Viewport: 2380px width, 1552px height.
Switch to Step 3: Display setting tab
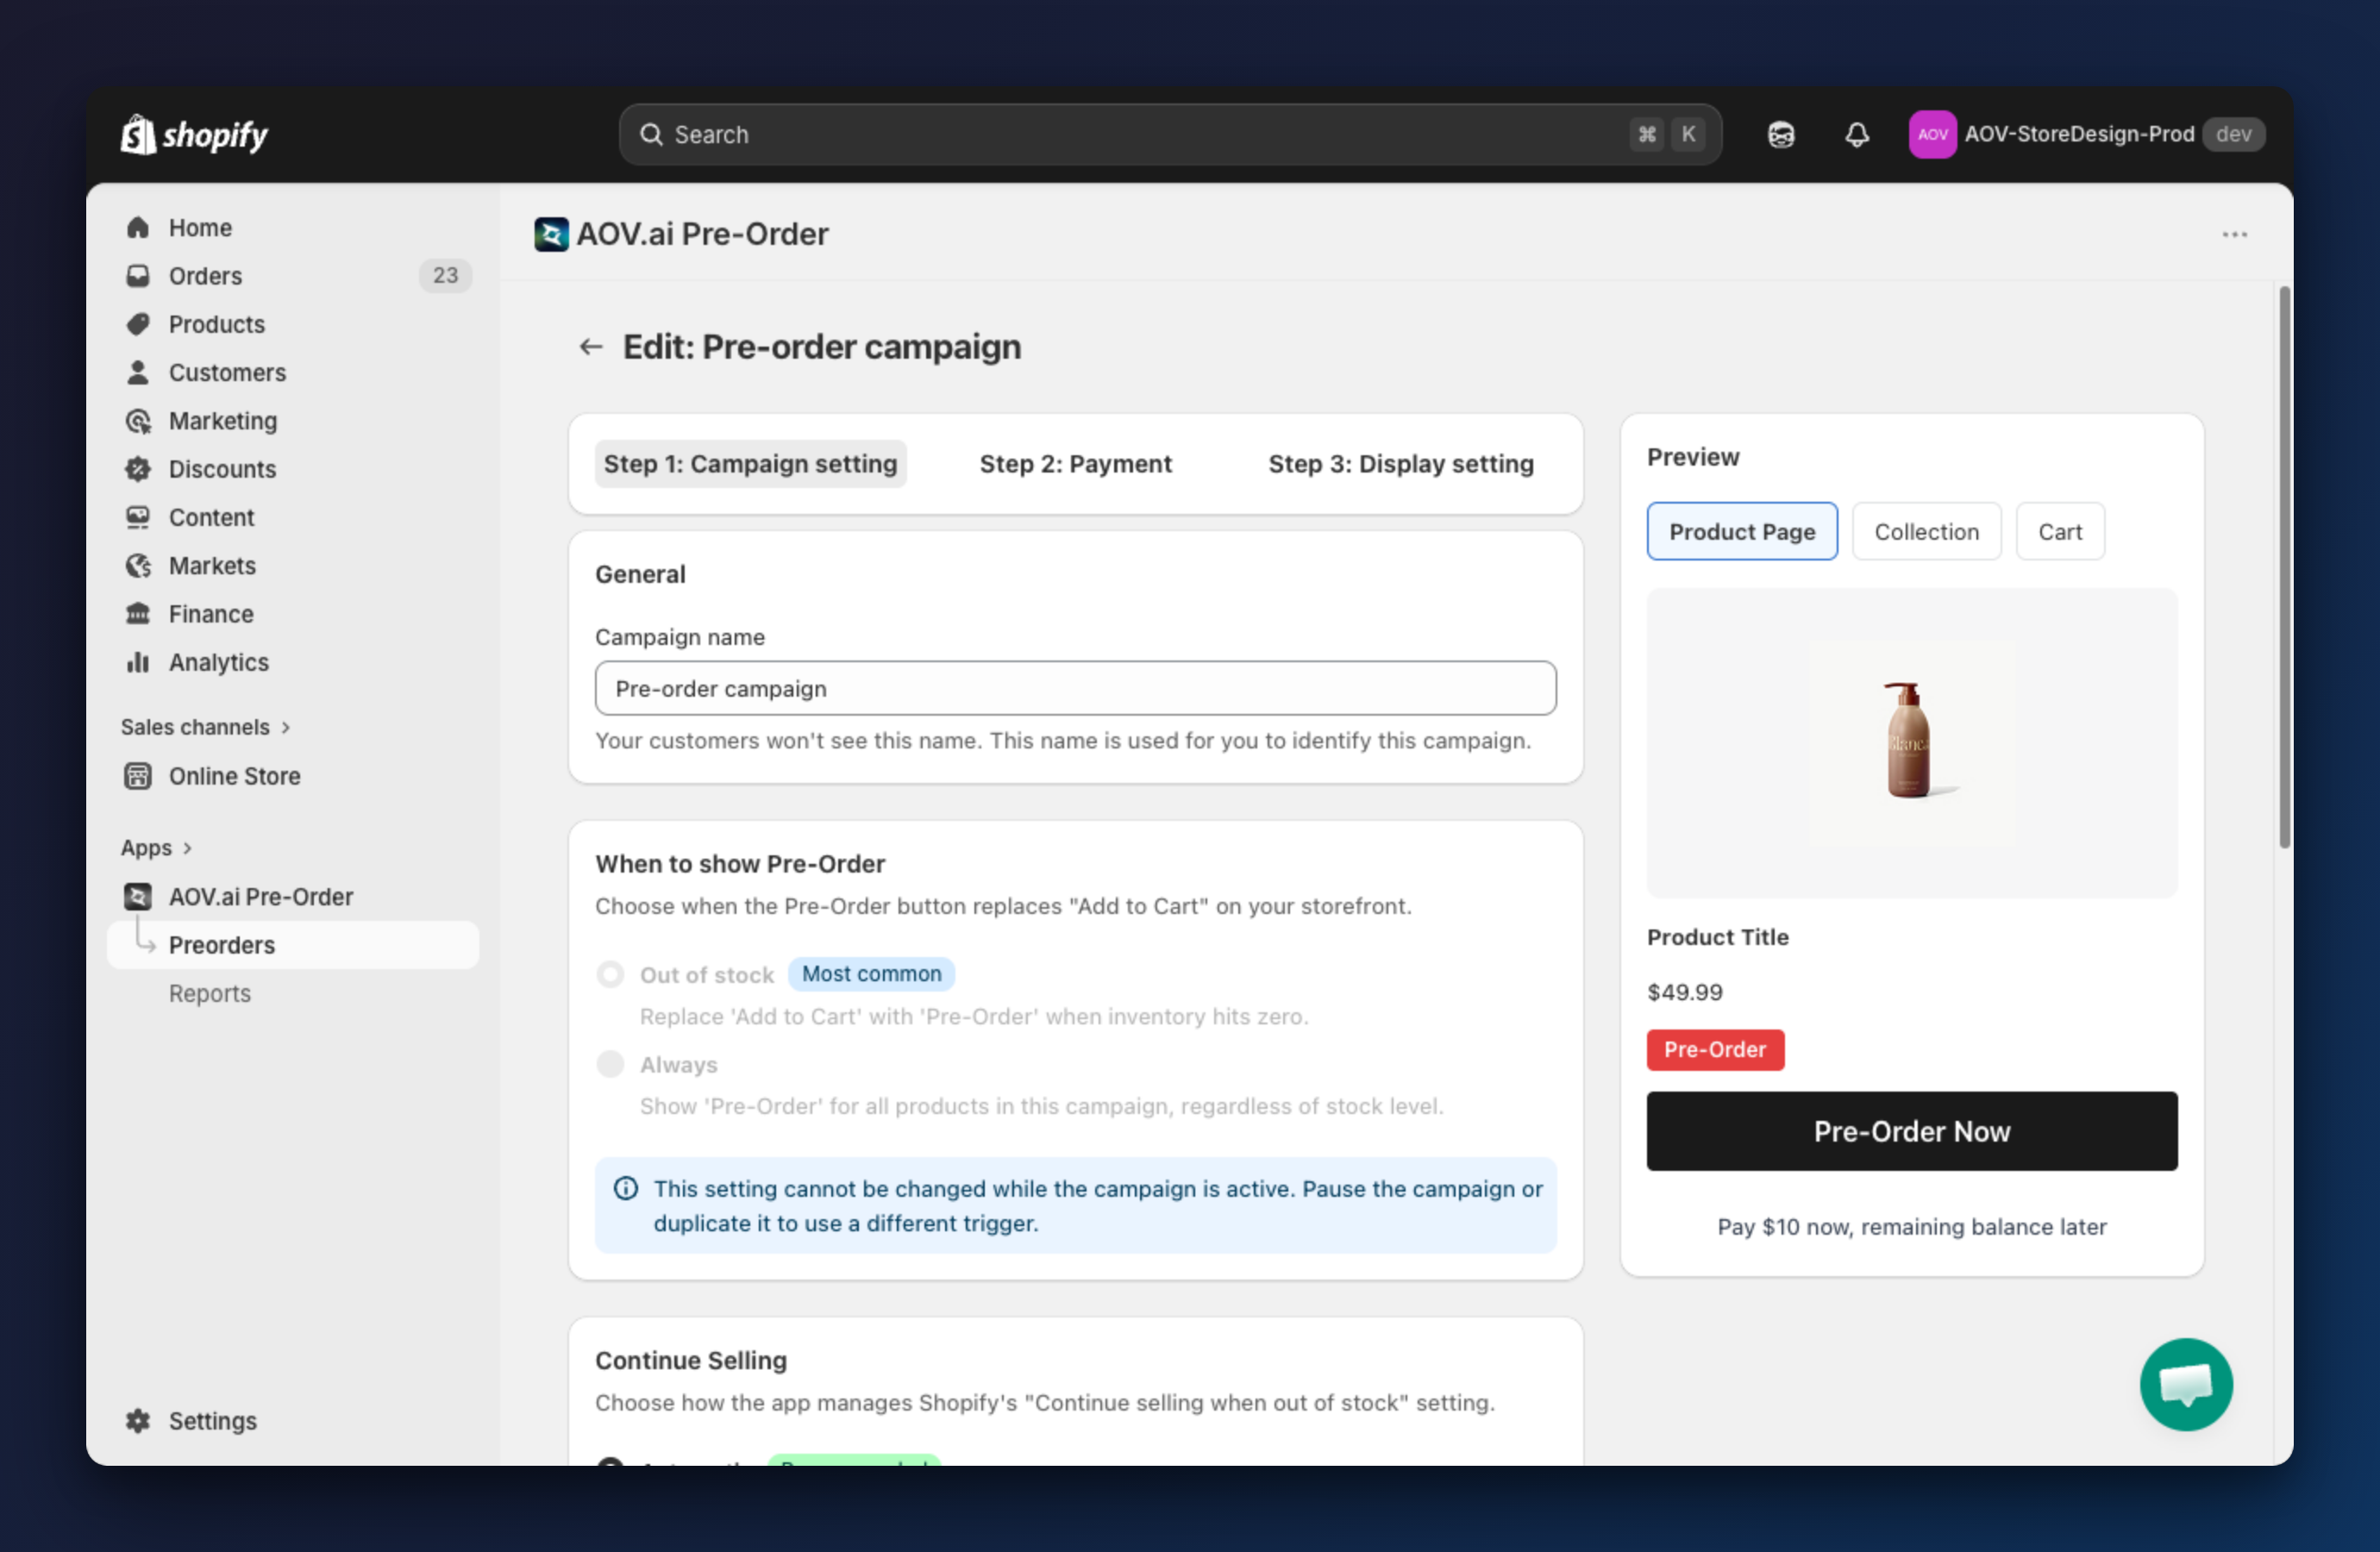click(x=1400, y=464)
